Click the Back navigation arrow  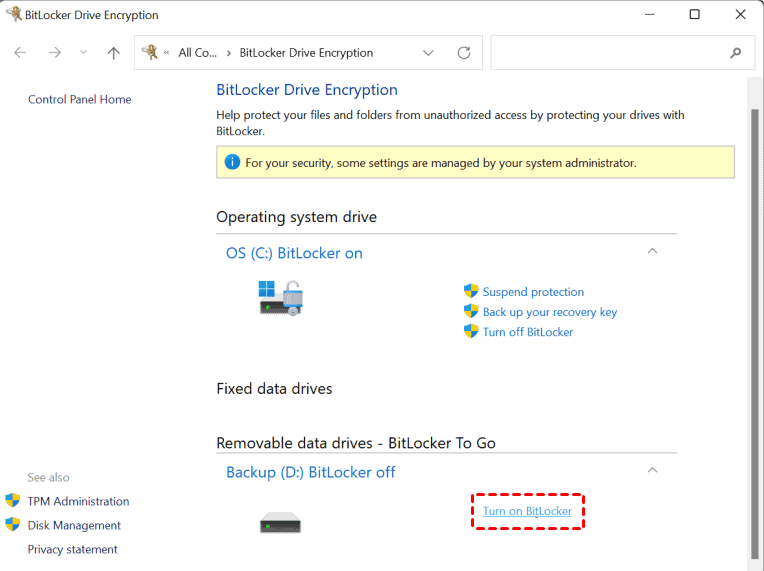click(x=21, y=53)
